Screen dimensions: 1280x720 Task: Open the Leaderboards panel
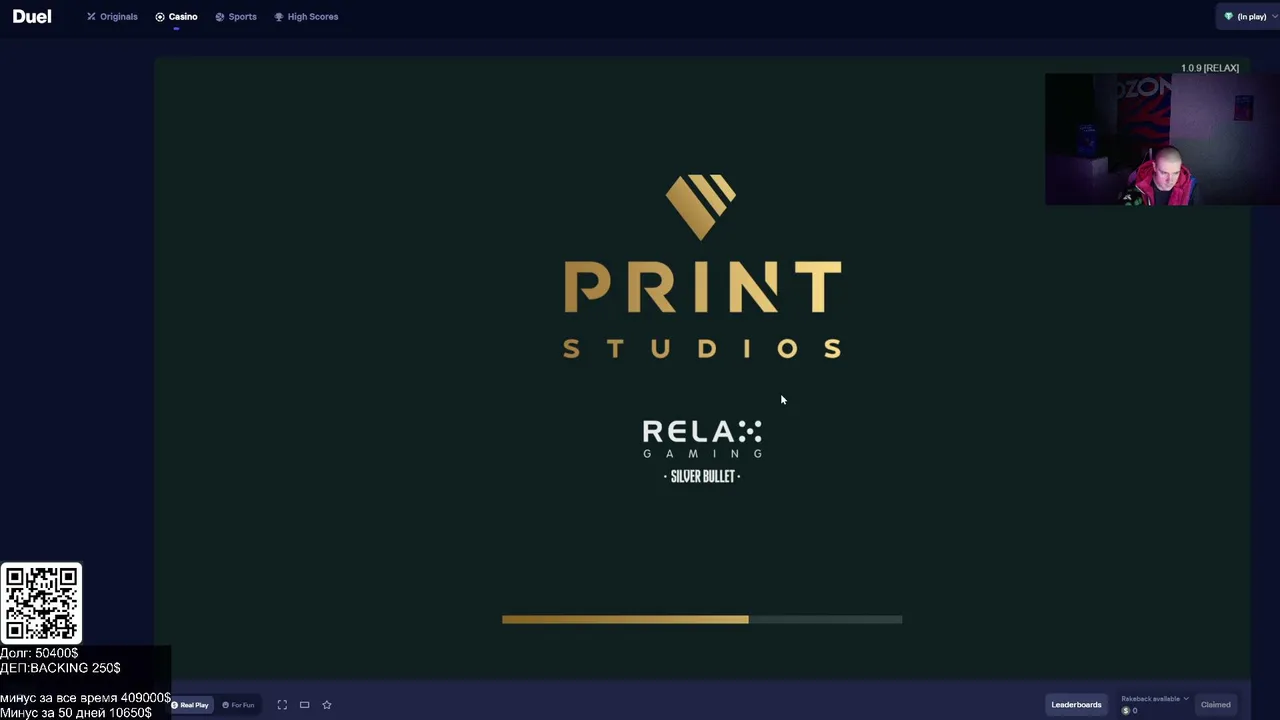pos(1076,705)
